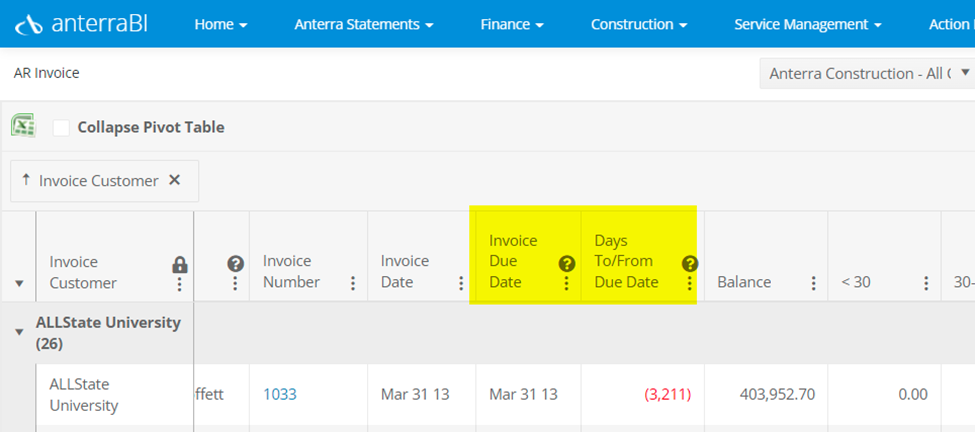Open the Finance menu

tap(512, 25)
